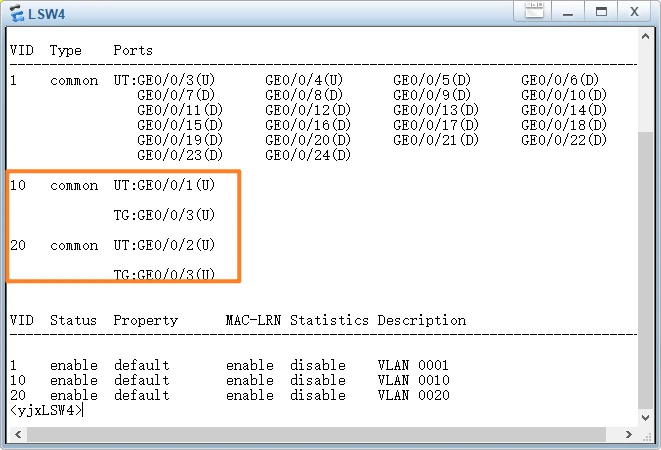This screenshot has height=450, width=661.
Task: Click the LSW4 window title text
Action: pos(47,12)
